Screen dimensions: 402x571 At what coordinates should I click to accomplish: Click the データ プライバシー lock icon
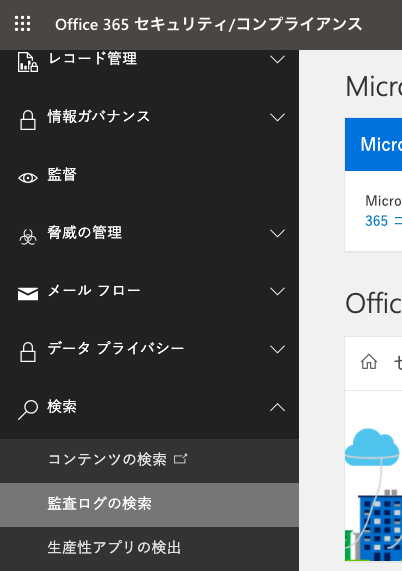point(28,352)
